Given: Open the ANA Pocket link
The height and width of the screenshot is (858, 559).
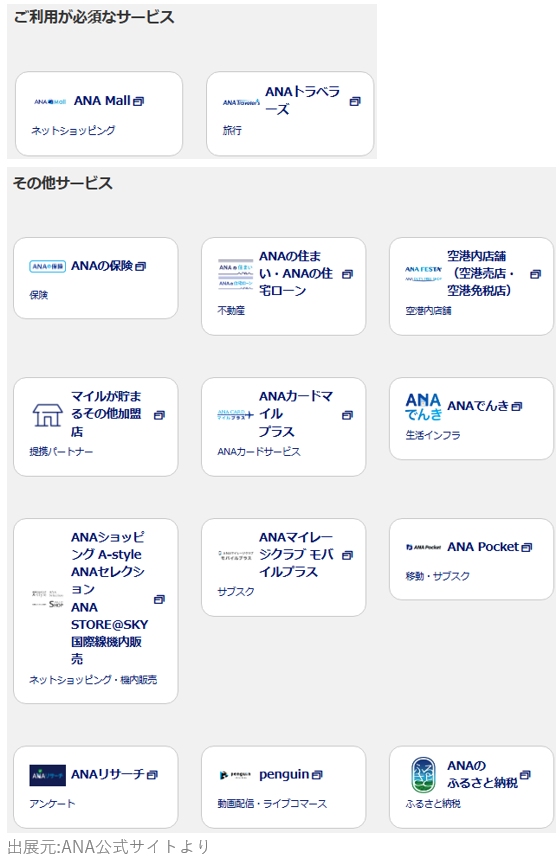Looking at the screenshot, I should point(483,547).
